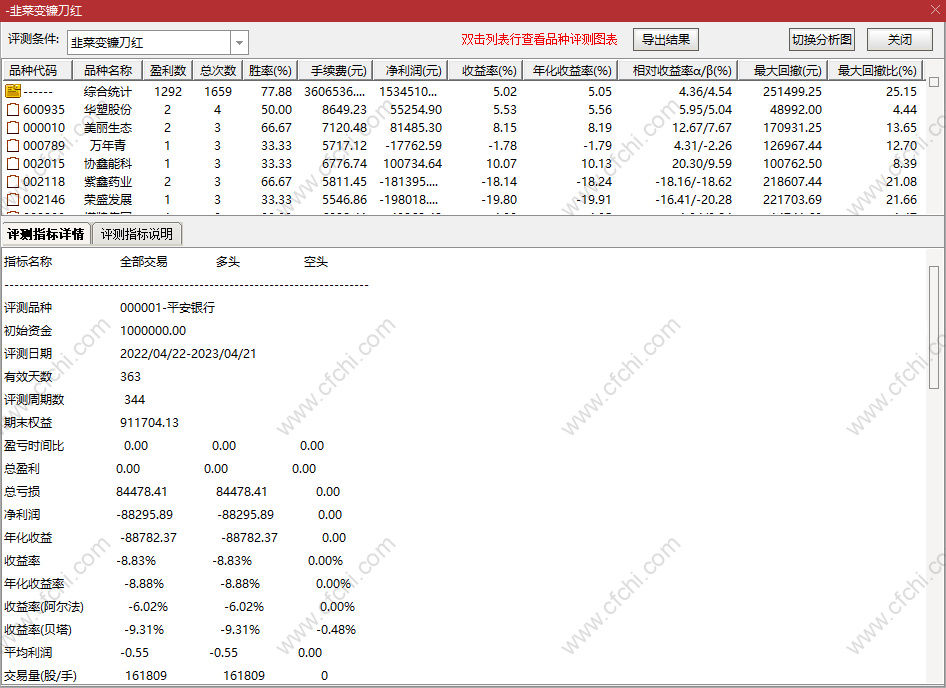Sort by the 最大回撤(元) column header
Viewport: 946px width, 688px height.
point(784,71)
